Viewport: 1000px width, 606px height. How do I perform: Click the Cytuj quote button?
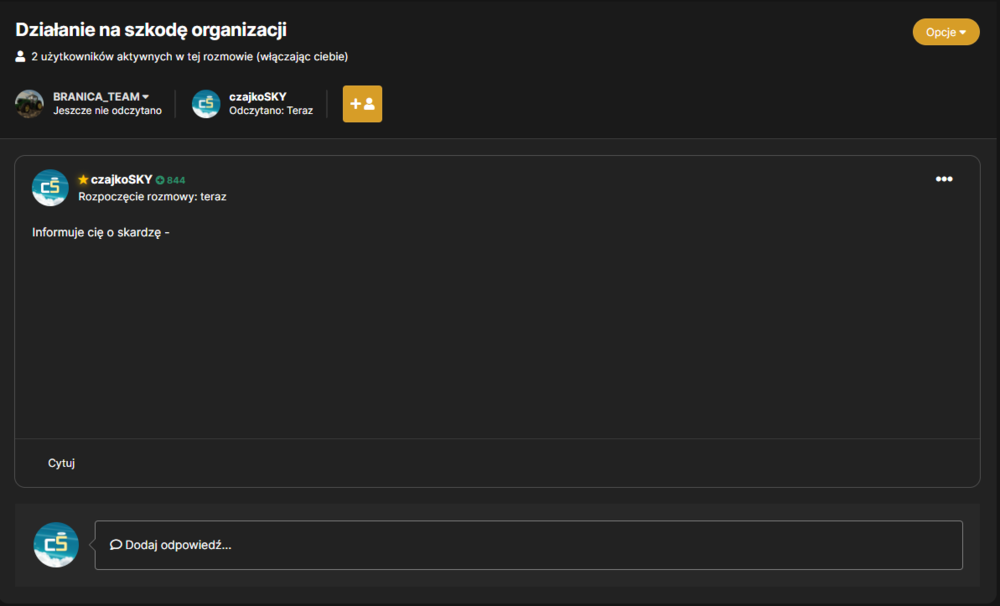click(x=61, y=463)
